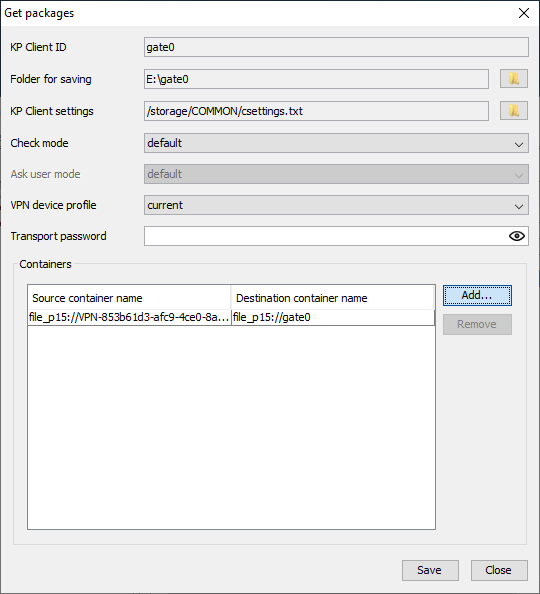Expand the VPN device profile dropdown
540x594 pixels.
pos(336,205)
